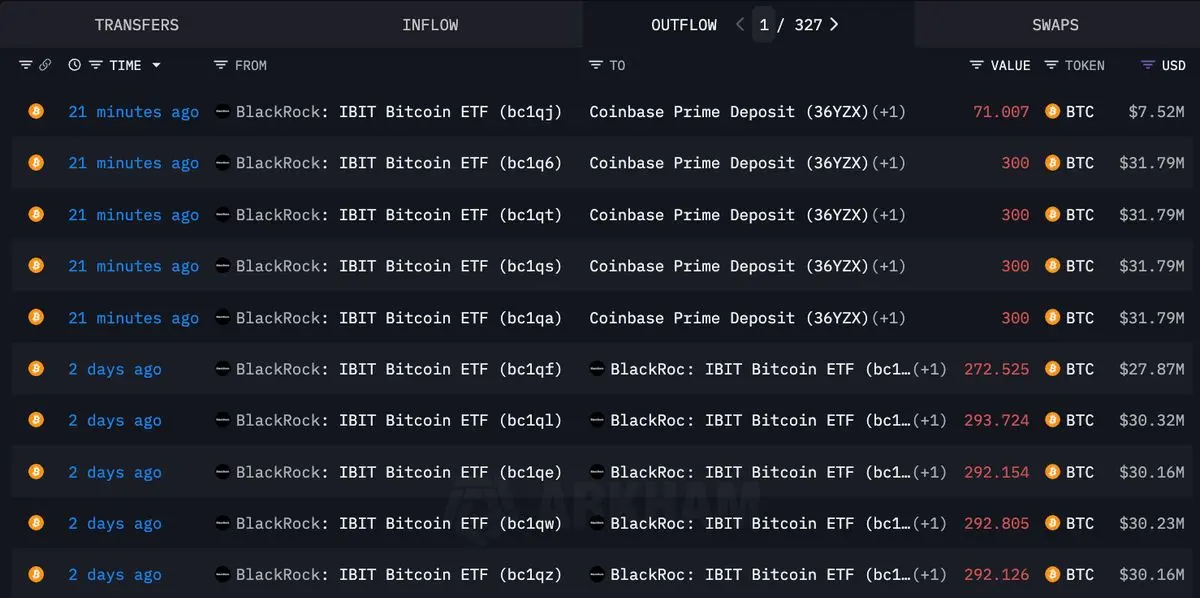
Task: Switch to the INFLOW tab
Action: (430, 24)
